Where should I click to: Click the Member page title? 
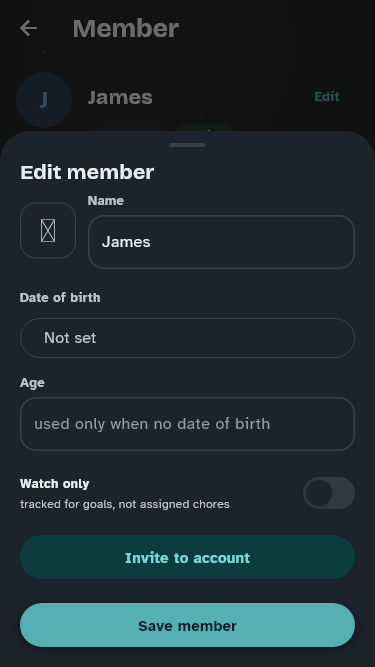click(x=126, y=29)
